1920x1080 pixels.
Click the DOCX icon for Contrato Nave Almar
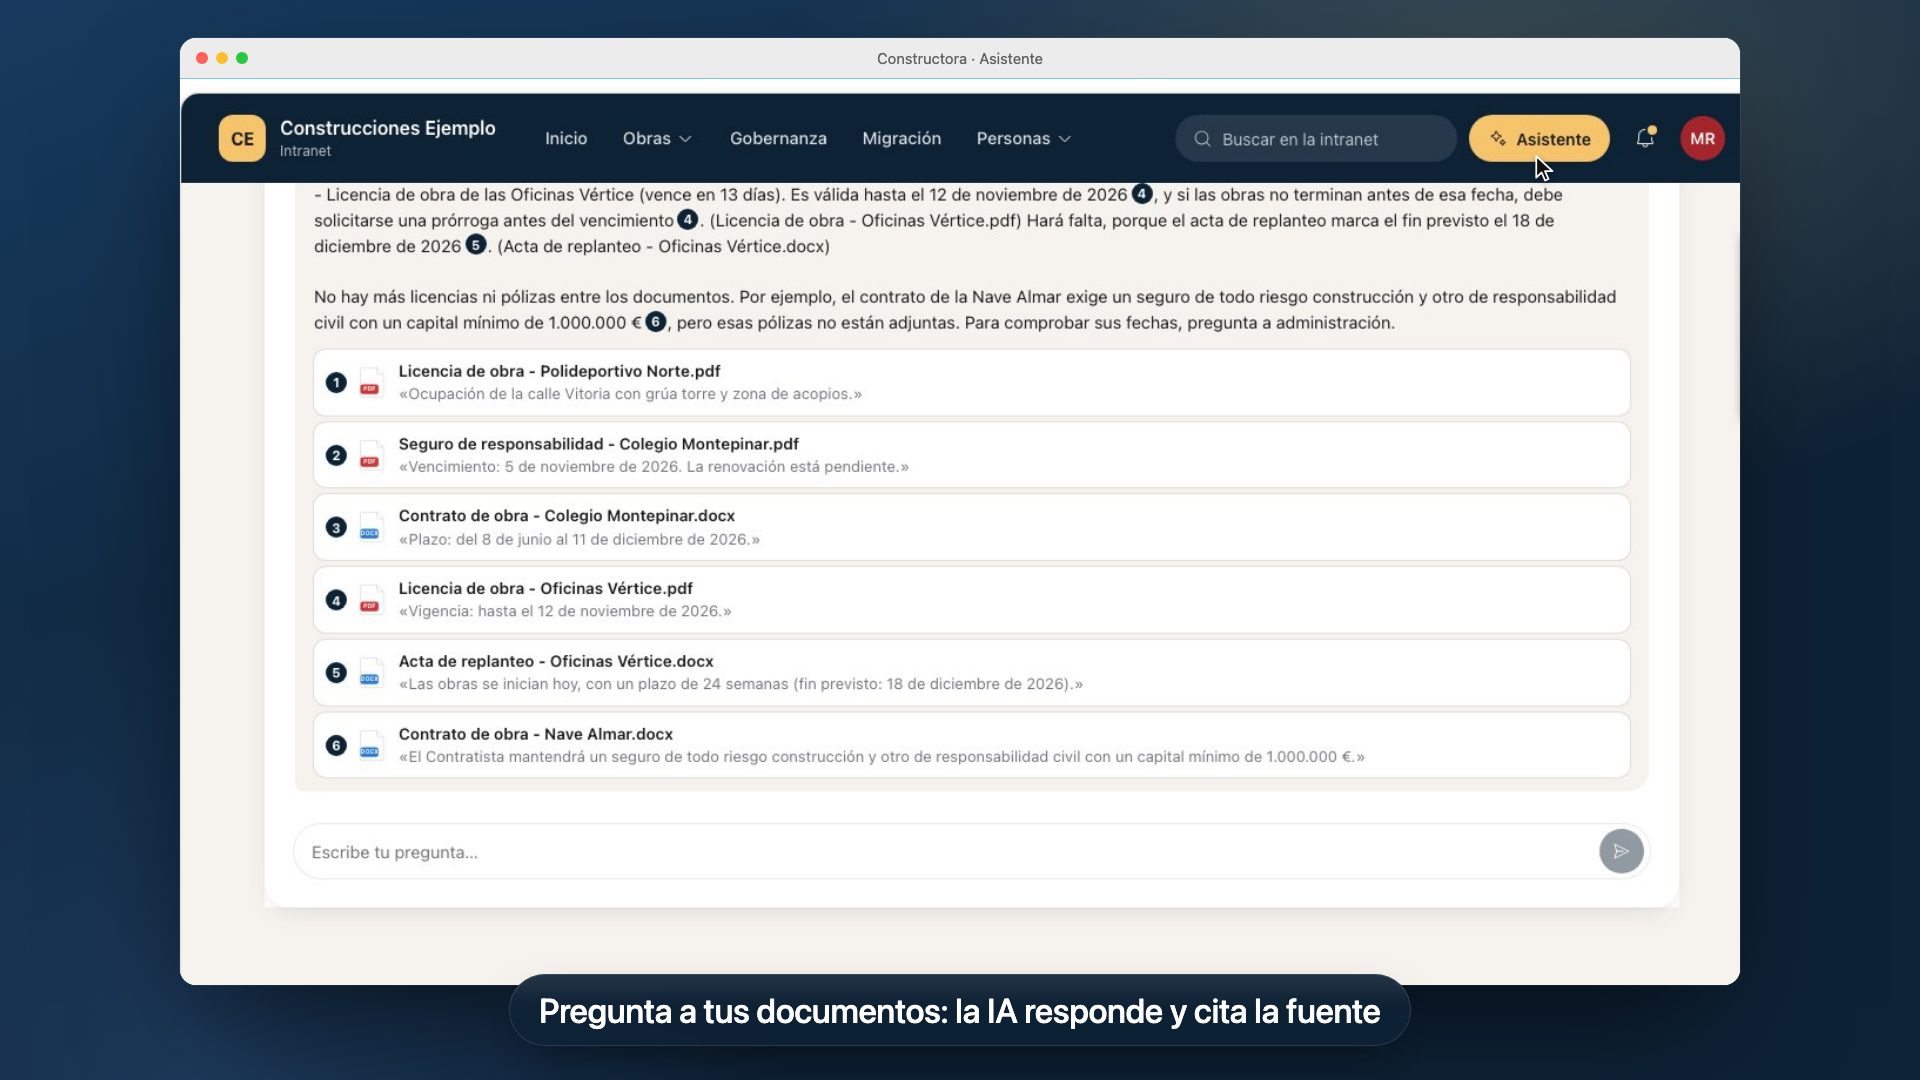click(x=370, y=746)
